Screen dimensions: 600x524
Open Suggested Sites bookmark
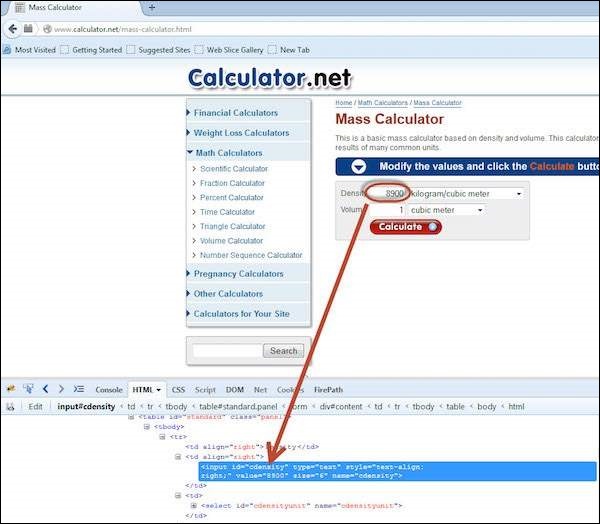pyautogui.click(x=164, y=50)
